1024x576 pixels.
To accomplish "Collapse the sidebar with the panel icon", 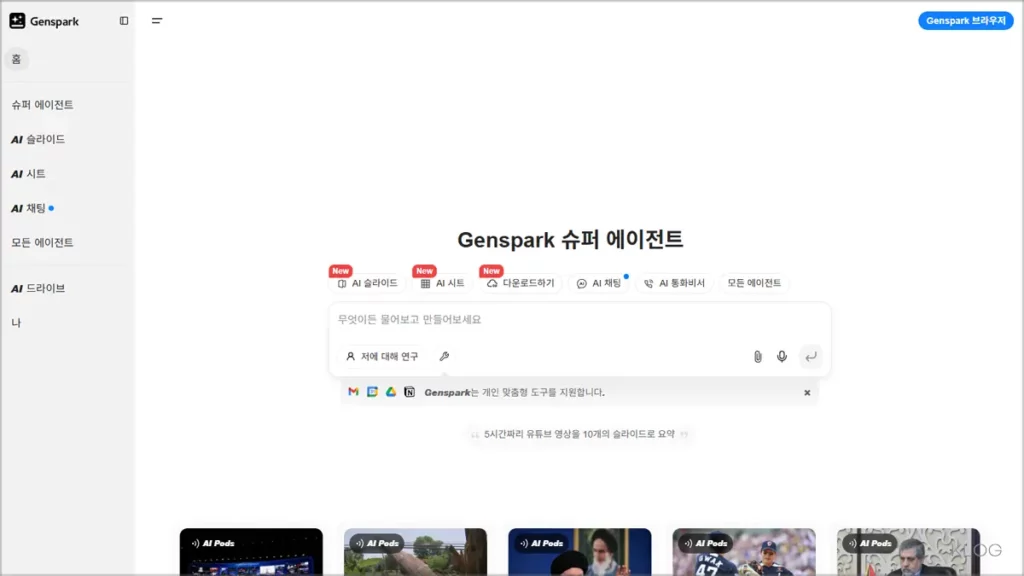I will (124, 21).
